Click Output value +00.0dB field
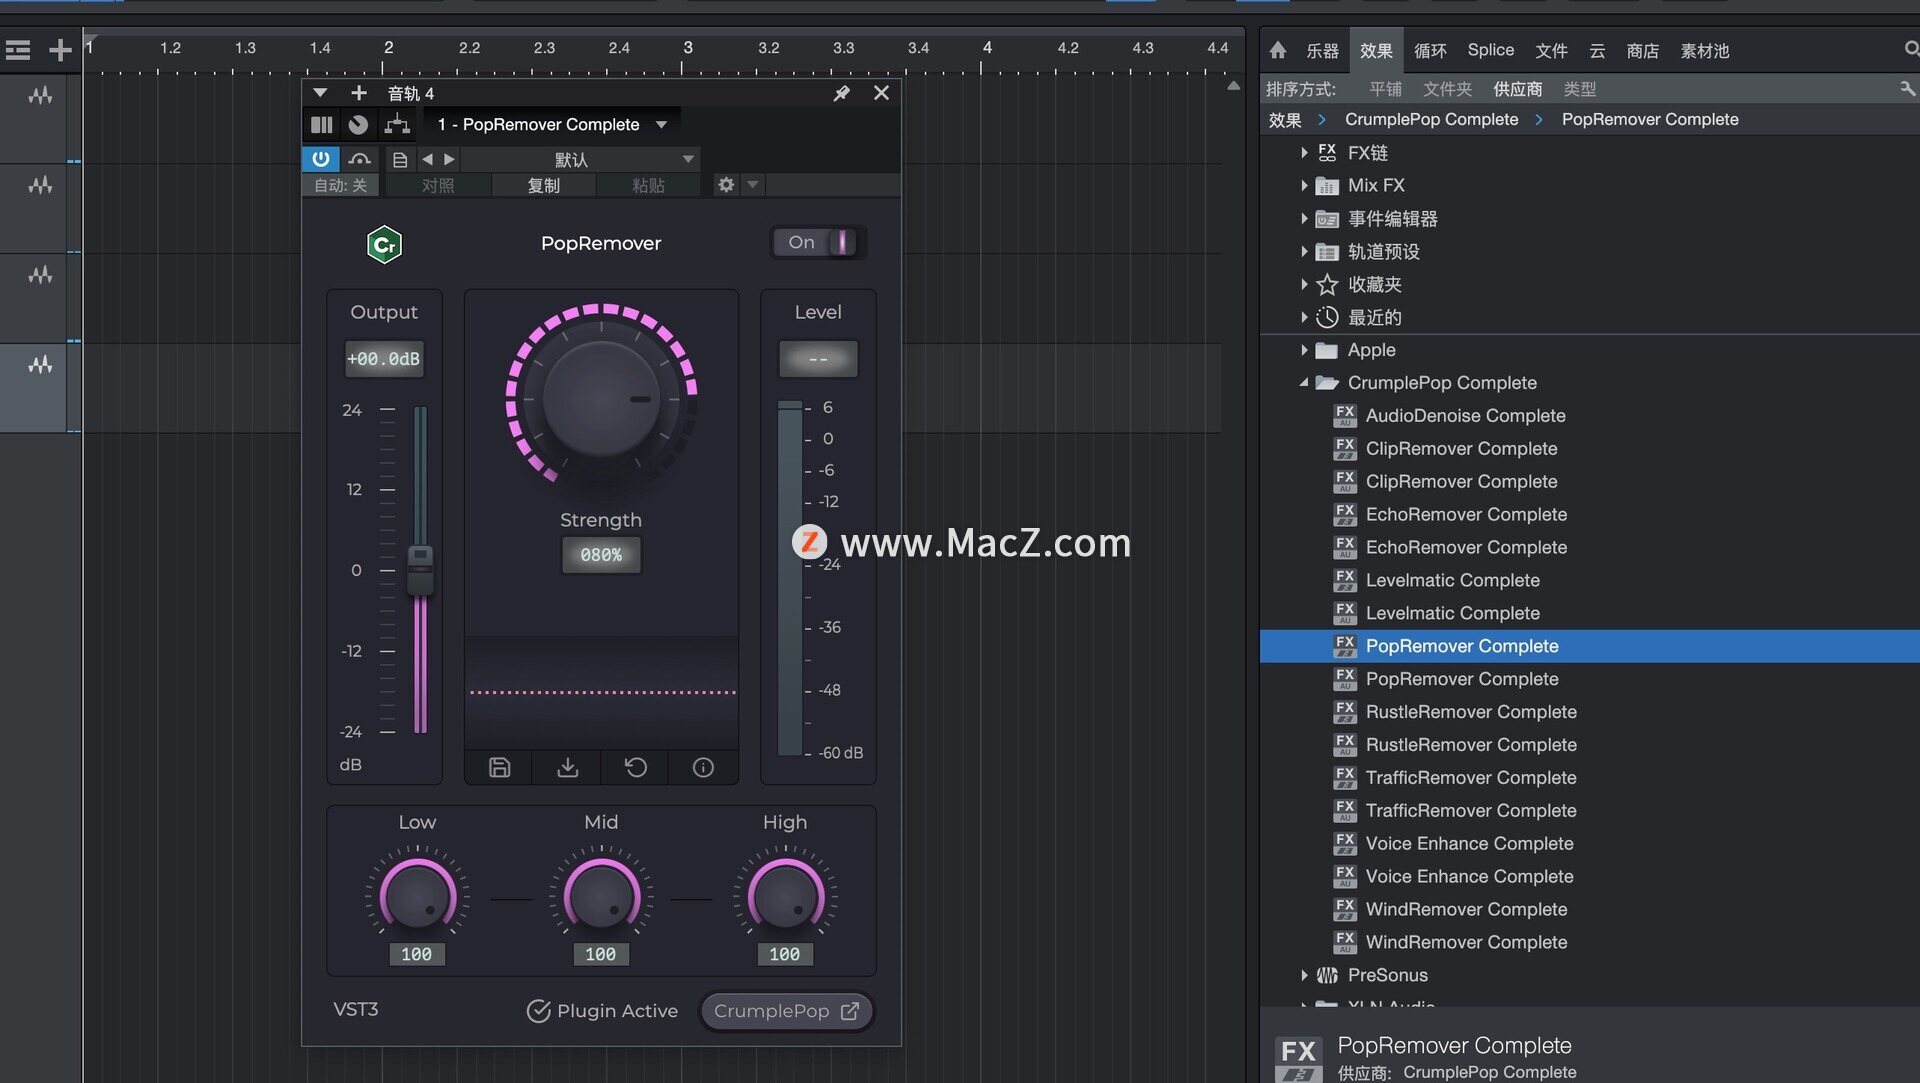 click(384, 359)
